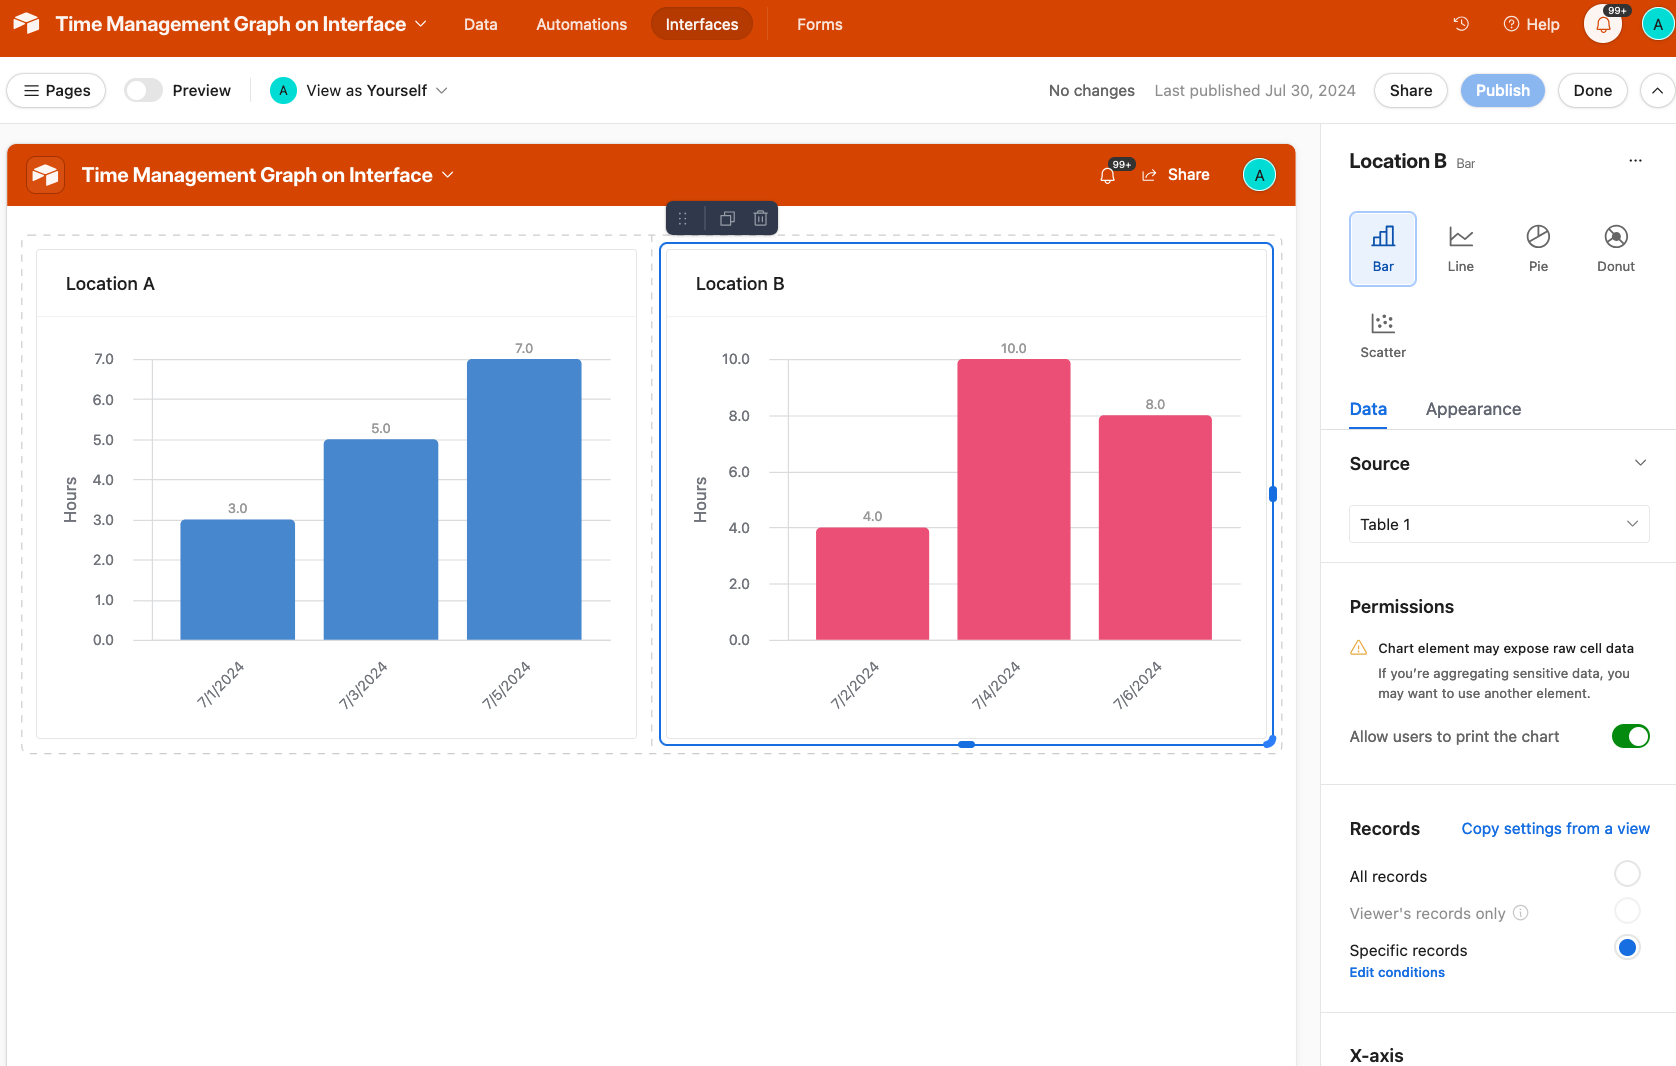
Task: Click the Location B chart title
Action: [x=740, y=284]
